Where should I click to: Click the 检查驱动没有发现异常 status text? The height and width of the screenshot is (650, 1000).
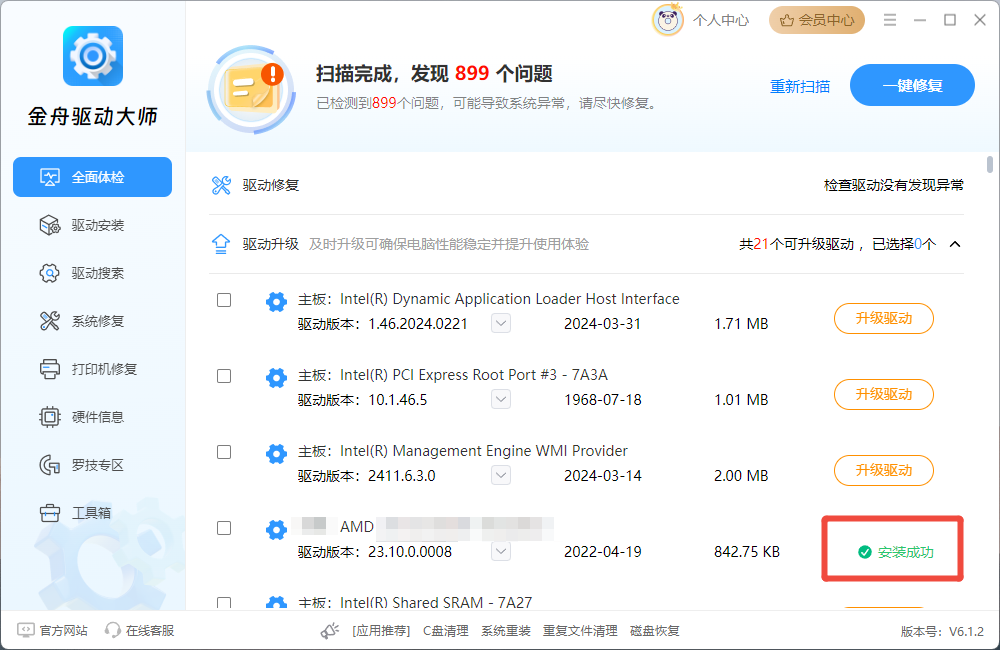click(x=893, y=186)
